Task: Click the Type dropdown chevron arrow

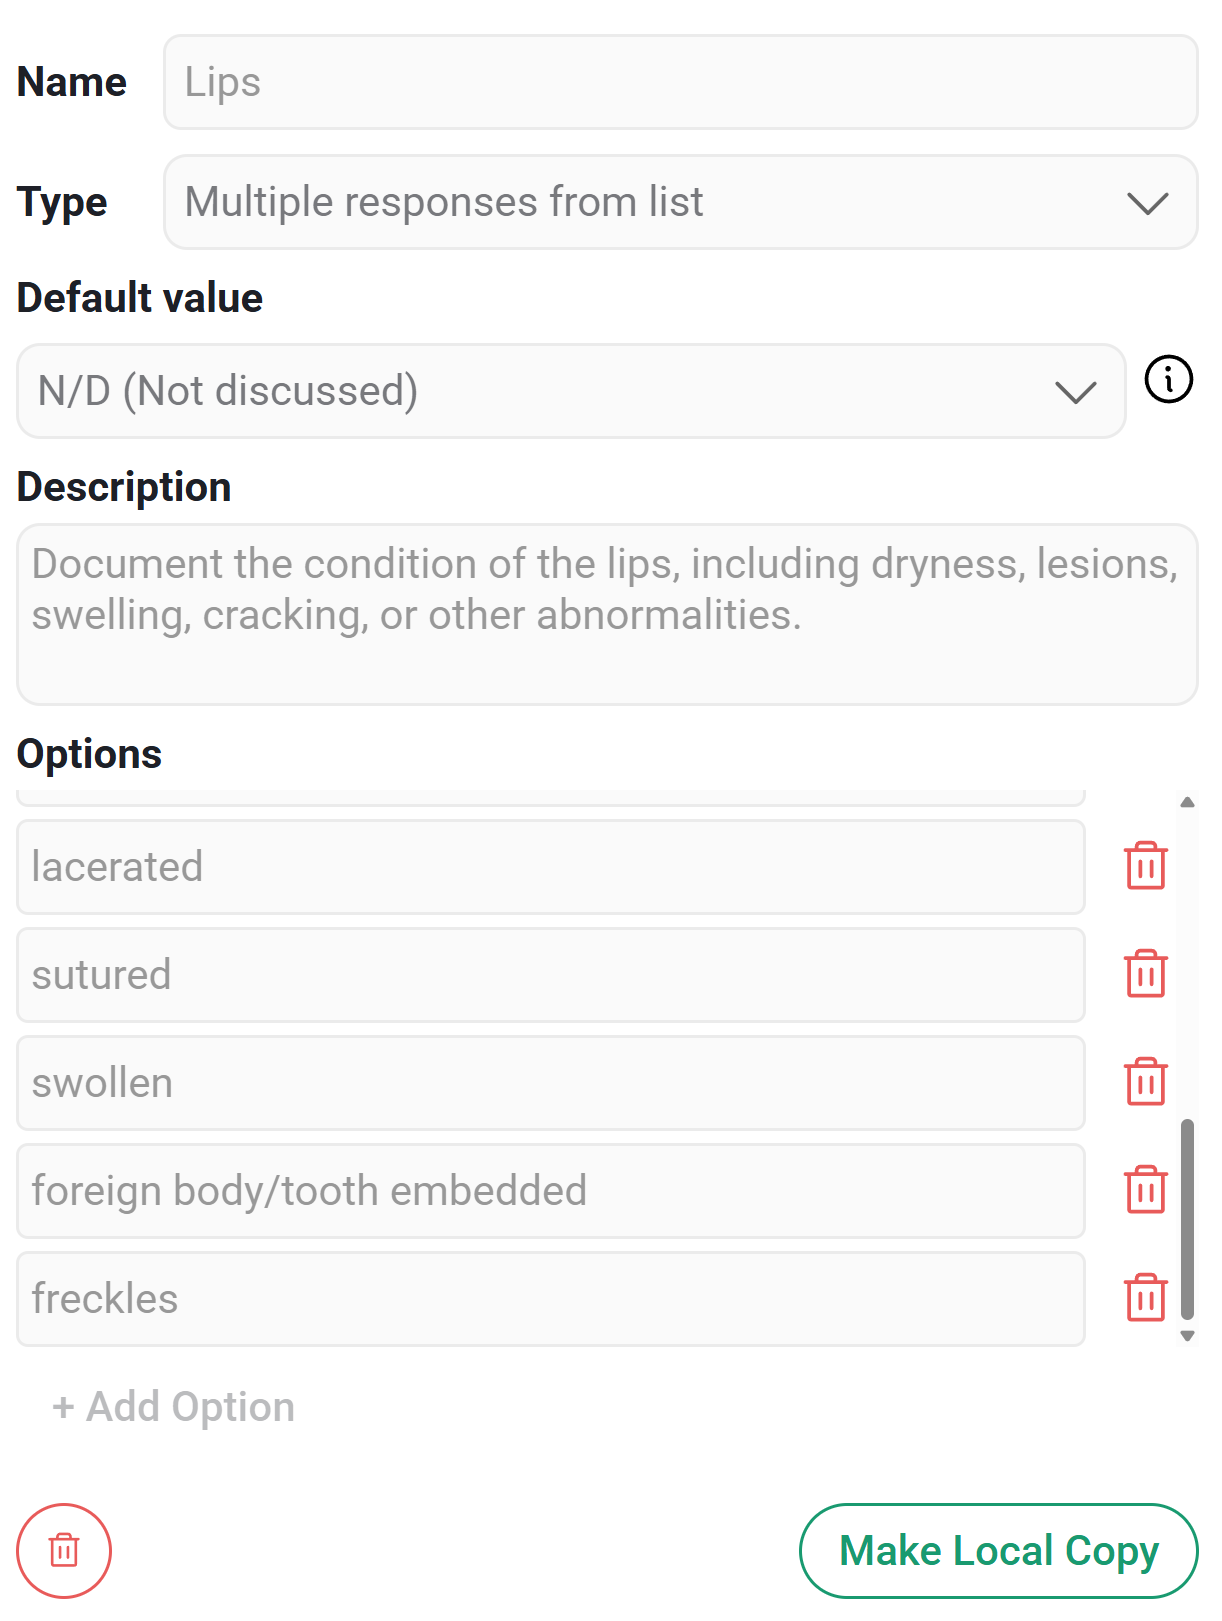Action: click(x=1147, y=203)
